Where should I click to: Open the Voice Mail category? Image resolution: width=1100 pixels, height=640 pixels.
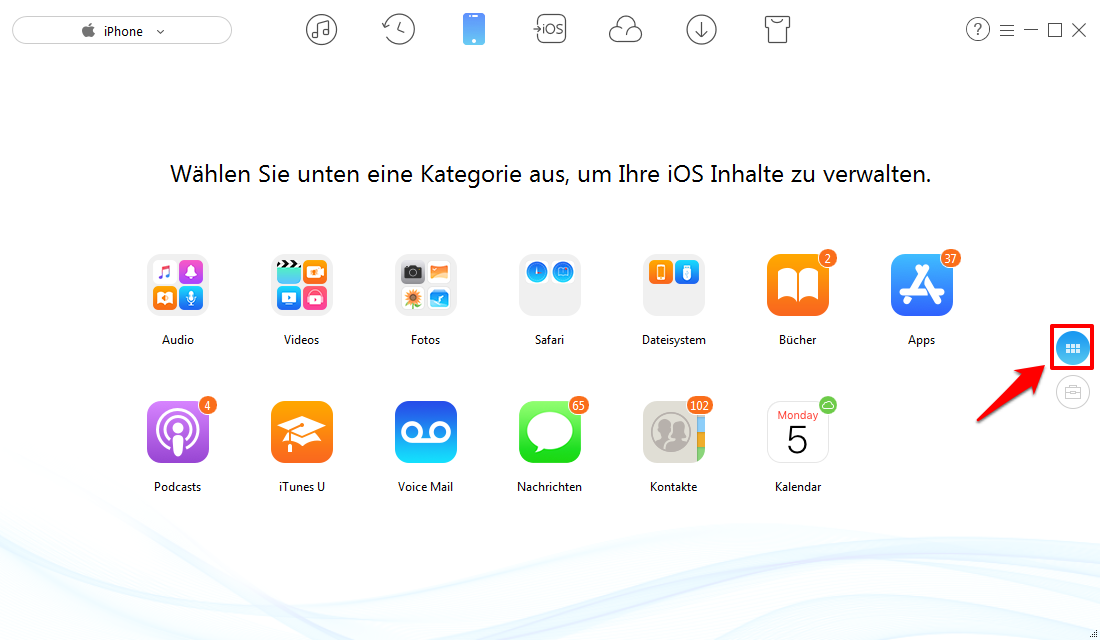pos(426,432)
